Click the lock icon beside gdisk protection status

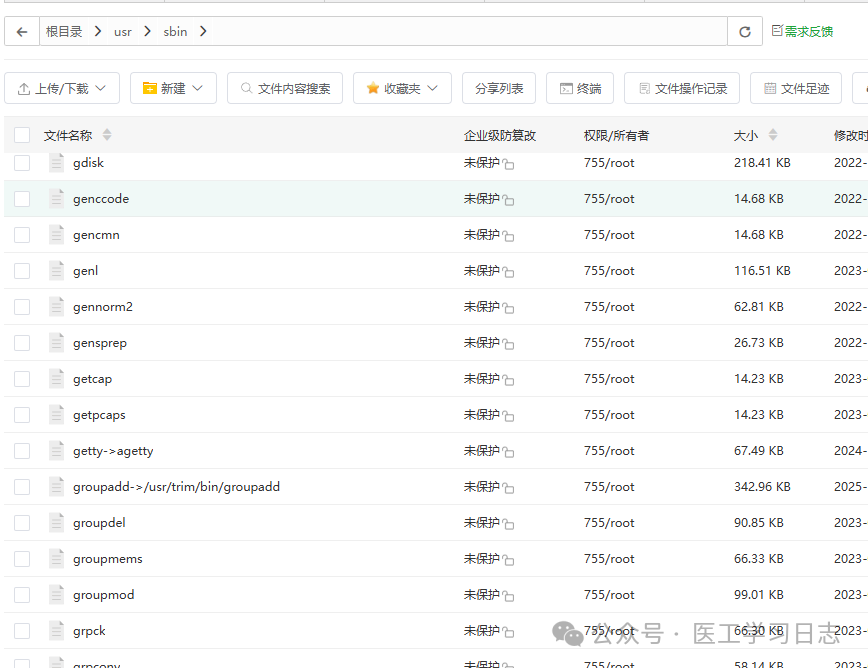[x=509, y=164]
